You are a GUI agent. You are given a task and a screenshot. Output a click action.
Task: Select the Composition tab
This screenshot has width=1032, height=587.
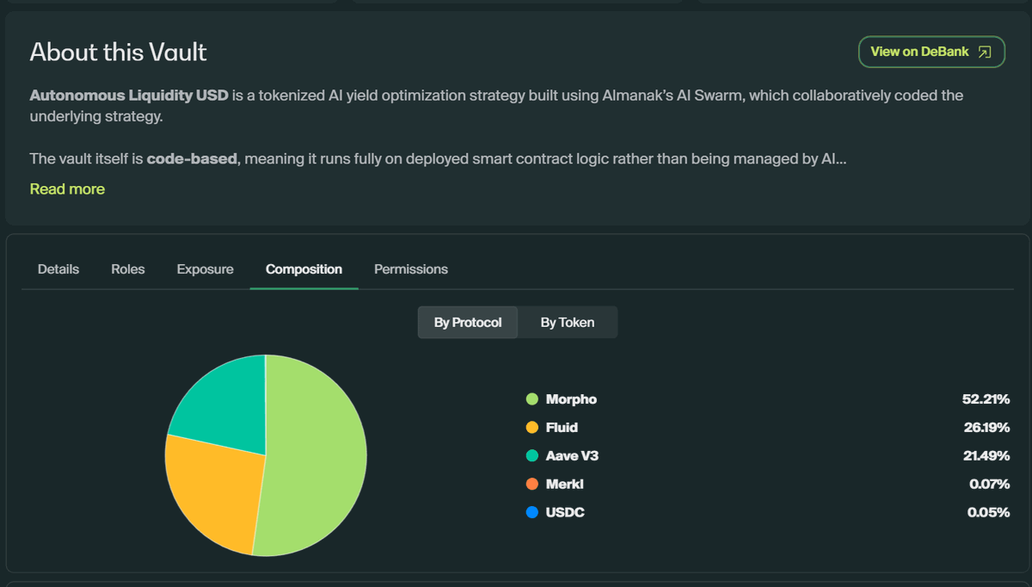pyautogui.click(x=304, y=269)
